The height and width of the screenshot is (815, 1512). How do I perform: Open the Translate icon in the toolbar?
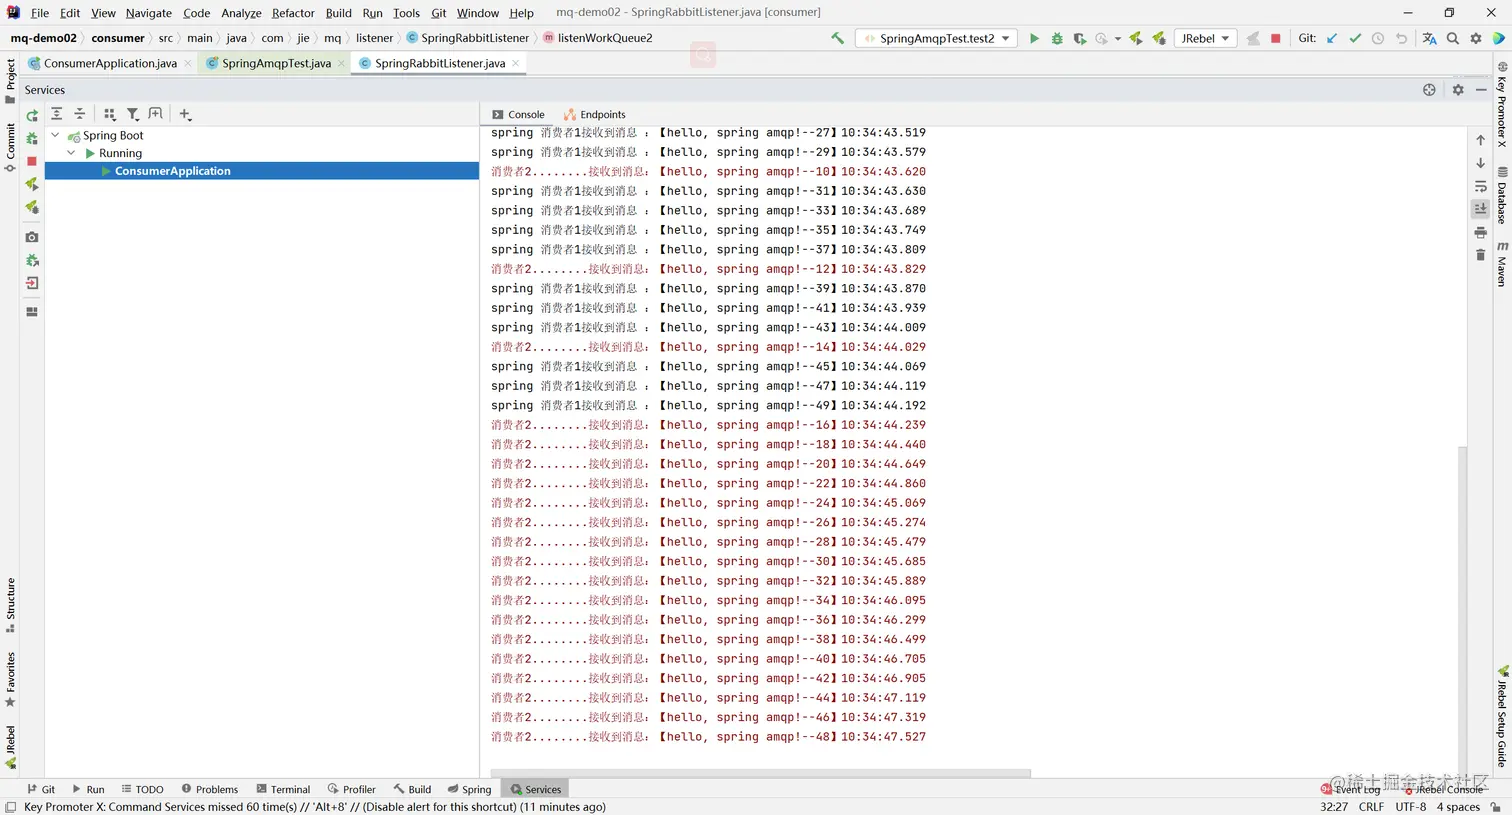coord(1429,38)
